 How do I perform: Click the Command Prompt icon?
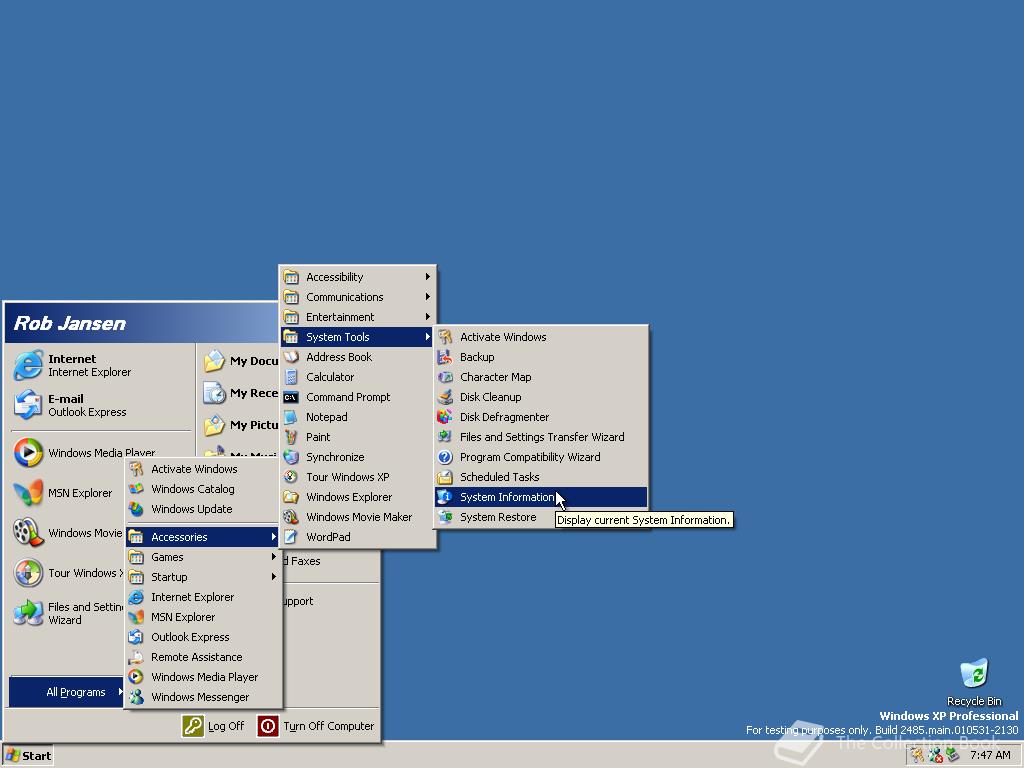291,397
